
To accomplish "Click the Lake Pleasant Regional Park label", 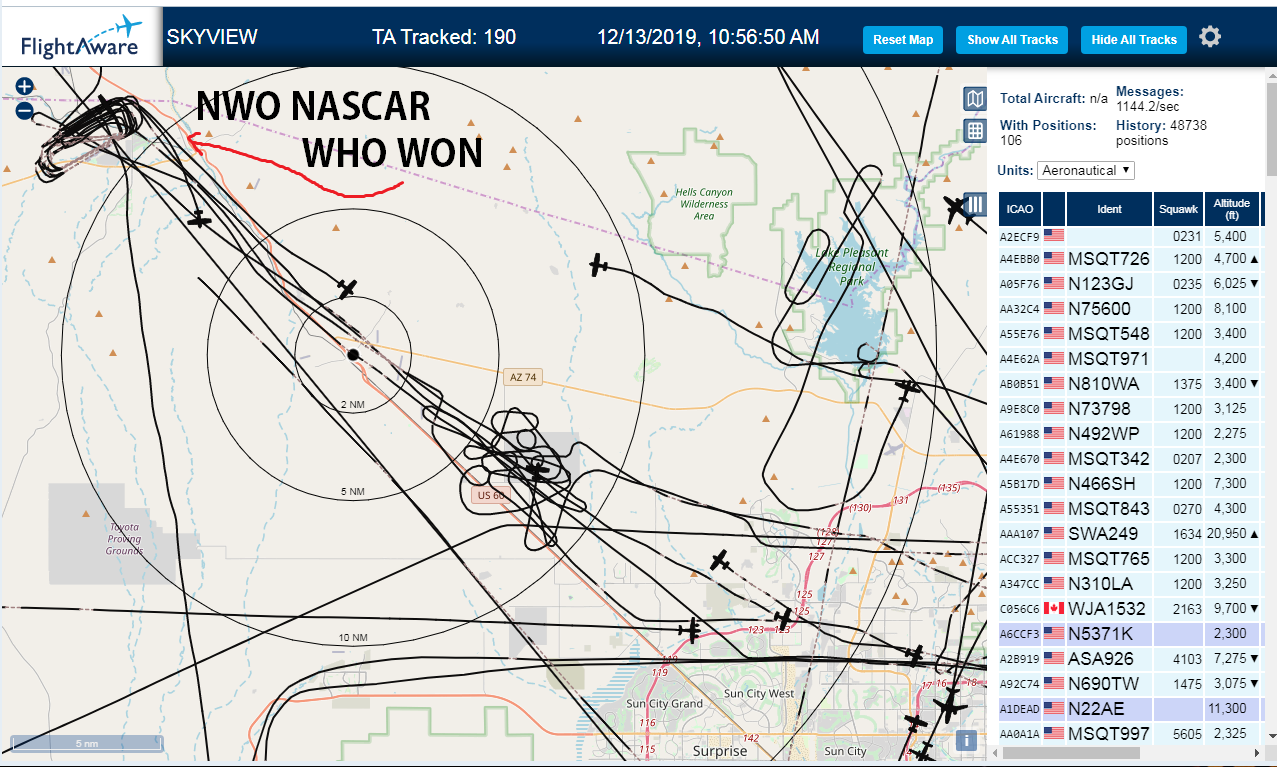I will coord(851,267).
